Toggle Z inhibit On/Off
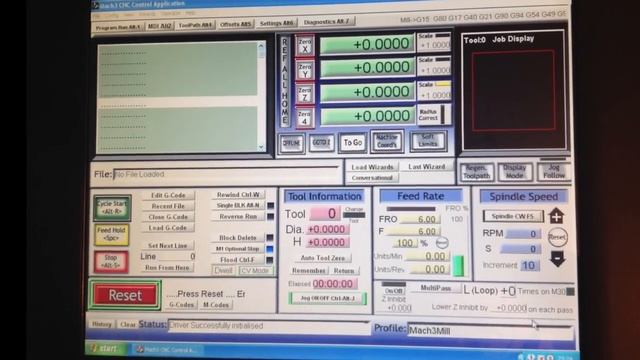This screenshot has height=360, width=640. [394, 290]
